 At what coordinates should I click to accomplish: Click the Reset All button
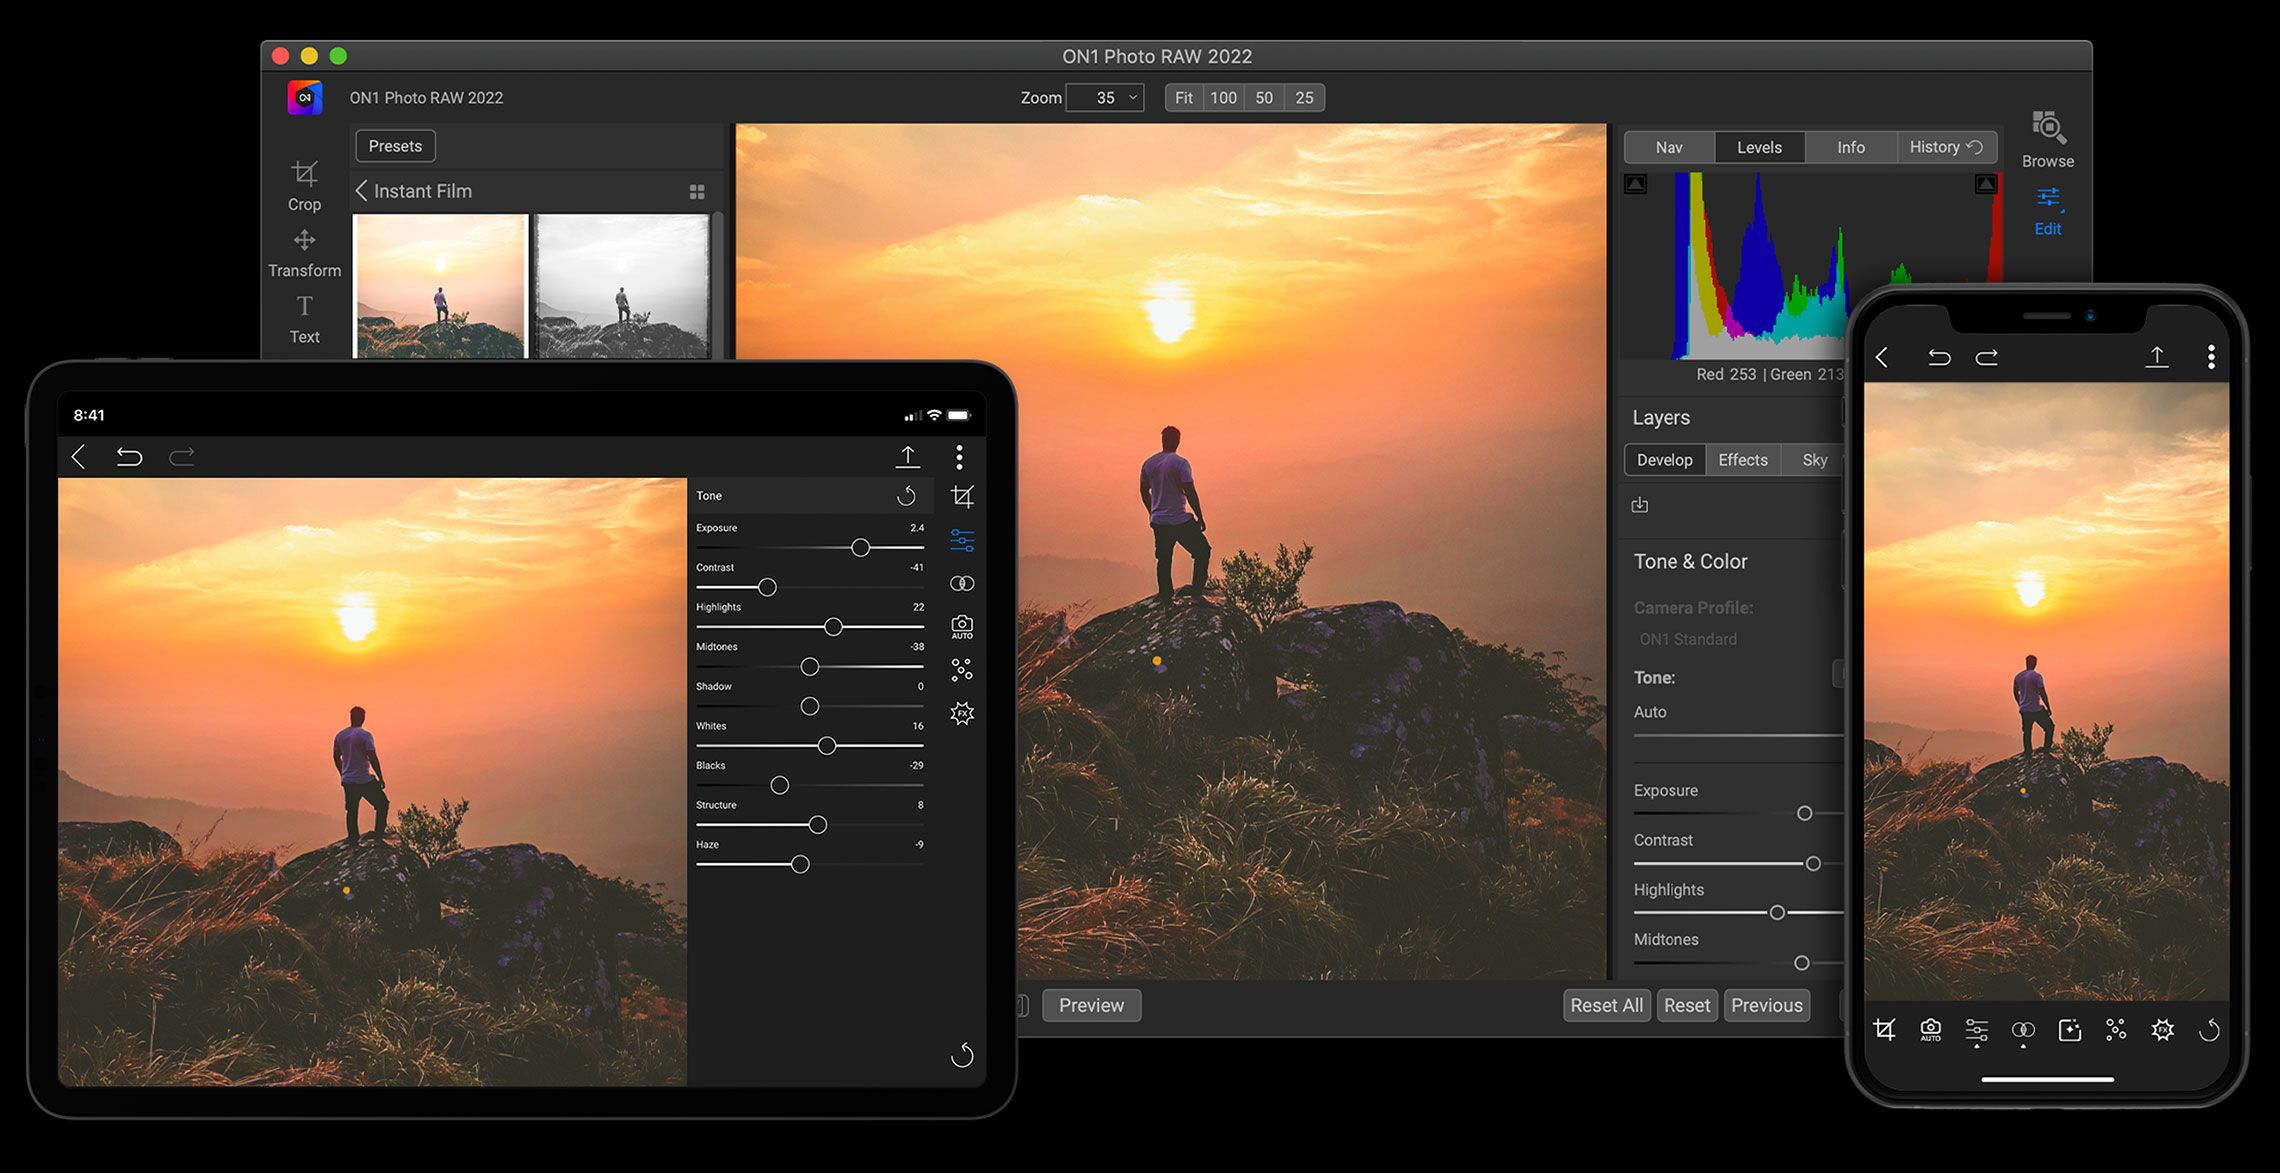pos(1606,1005)
